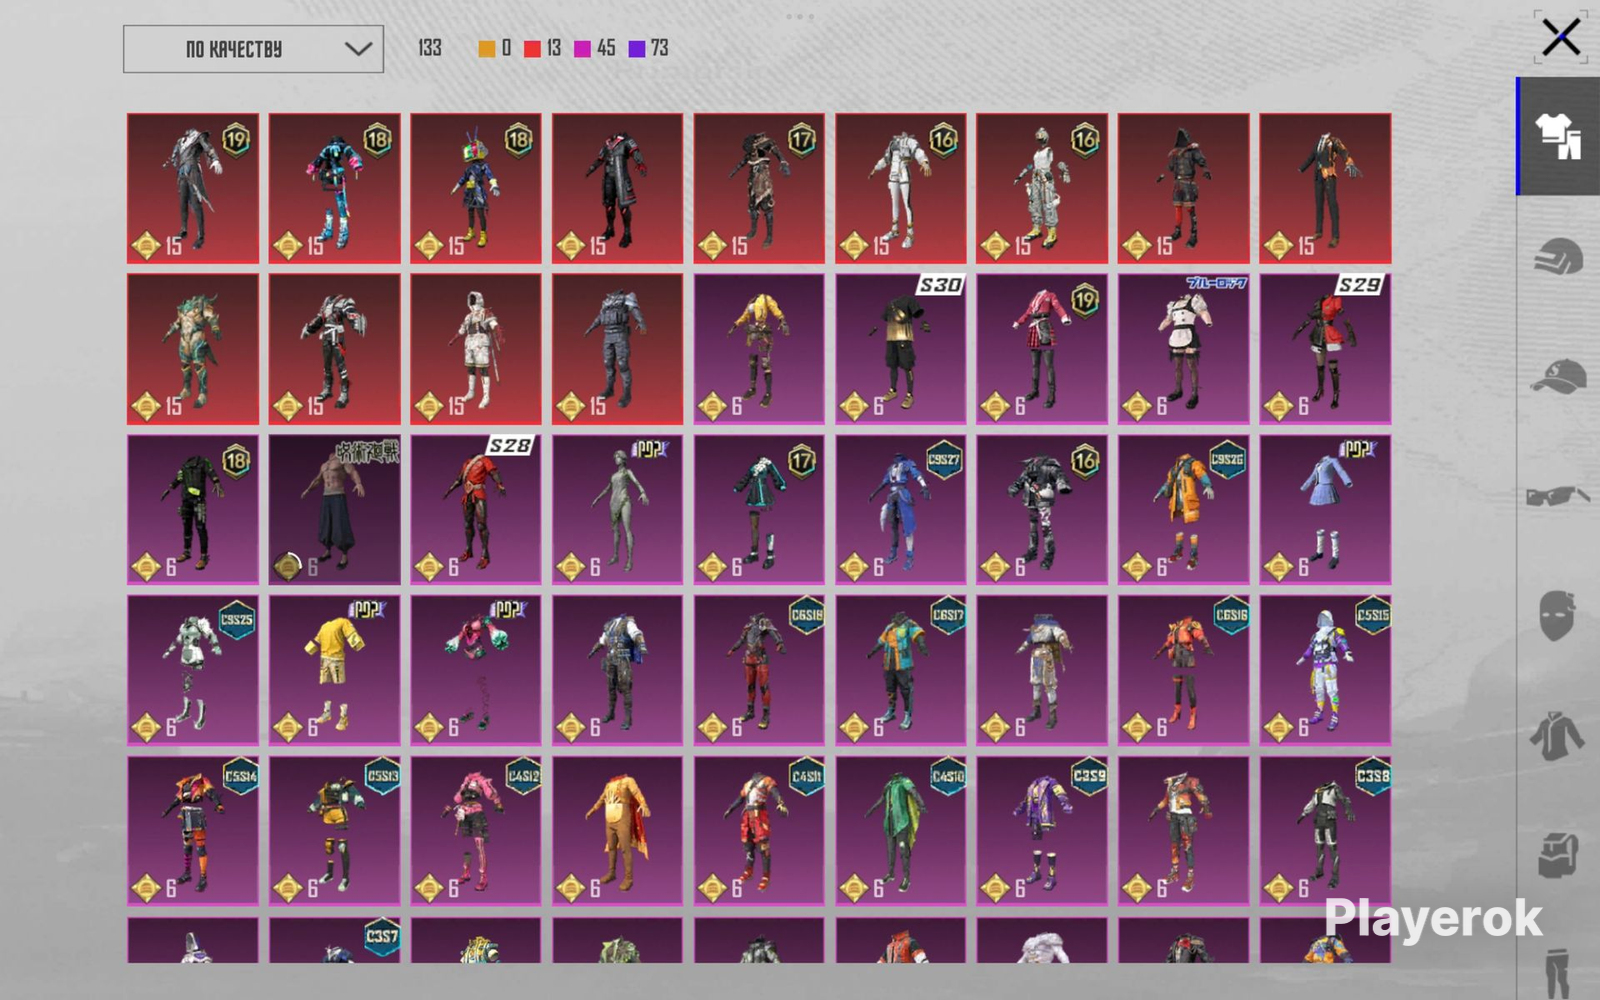Select the S30 season outfit
1600x1000 pixels.
[901, 349]
